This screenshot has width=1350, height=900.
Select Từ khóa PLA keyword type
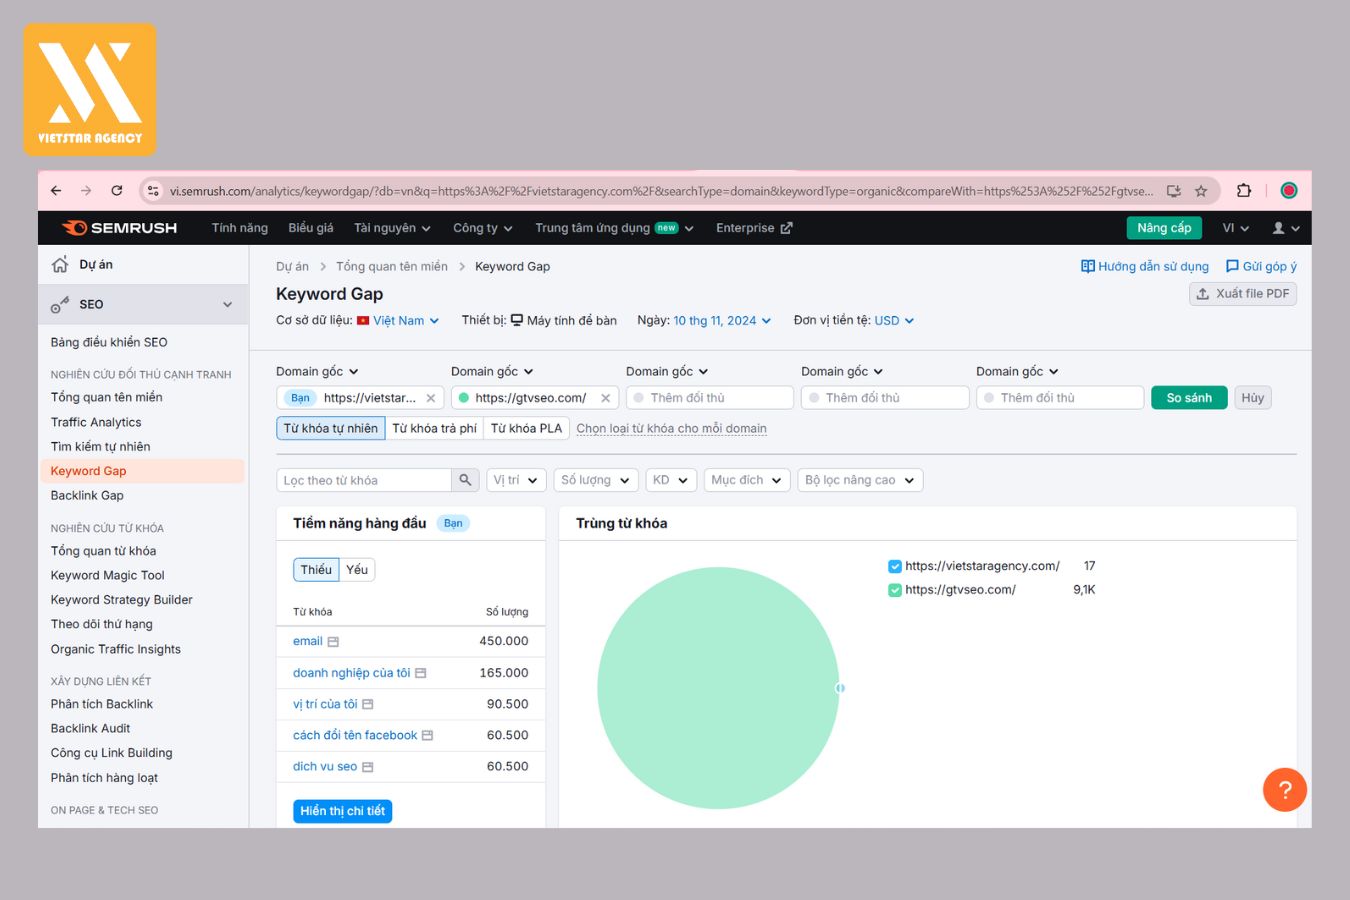tap(526, 428)
